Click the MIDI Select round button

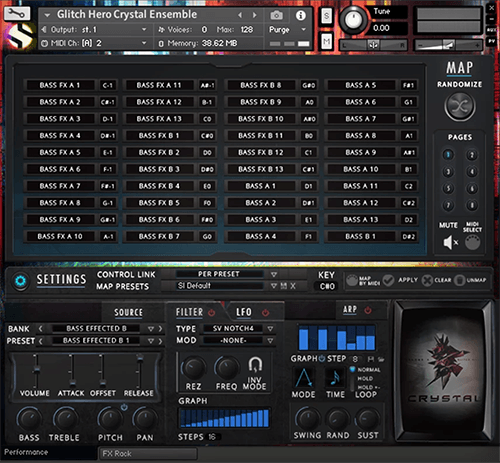coord(472,242)
